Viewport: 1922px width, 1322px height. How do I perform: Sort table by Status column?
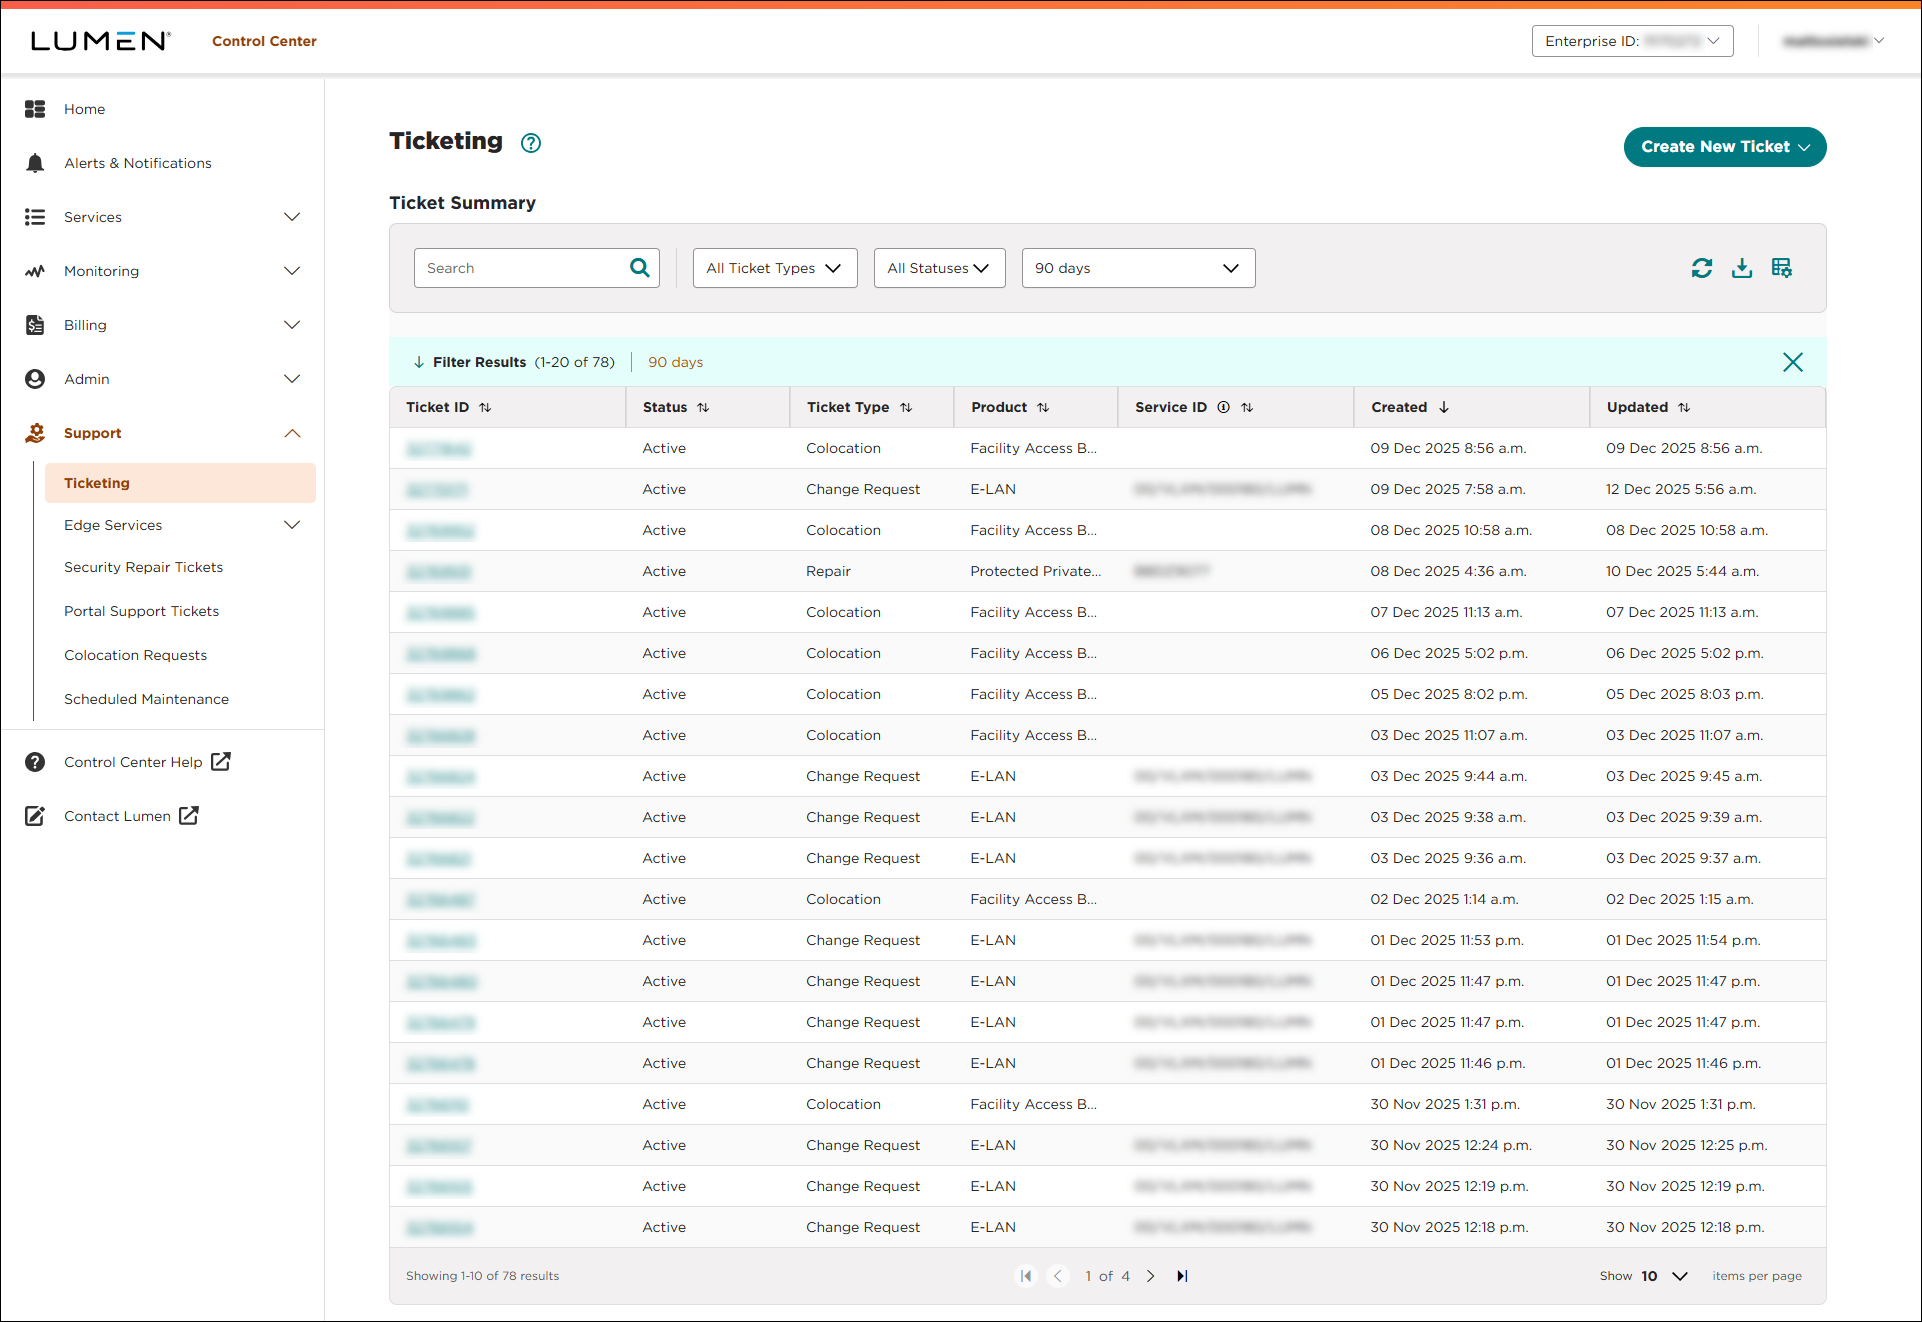coord(703,407)
